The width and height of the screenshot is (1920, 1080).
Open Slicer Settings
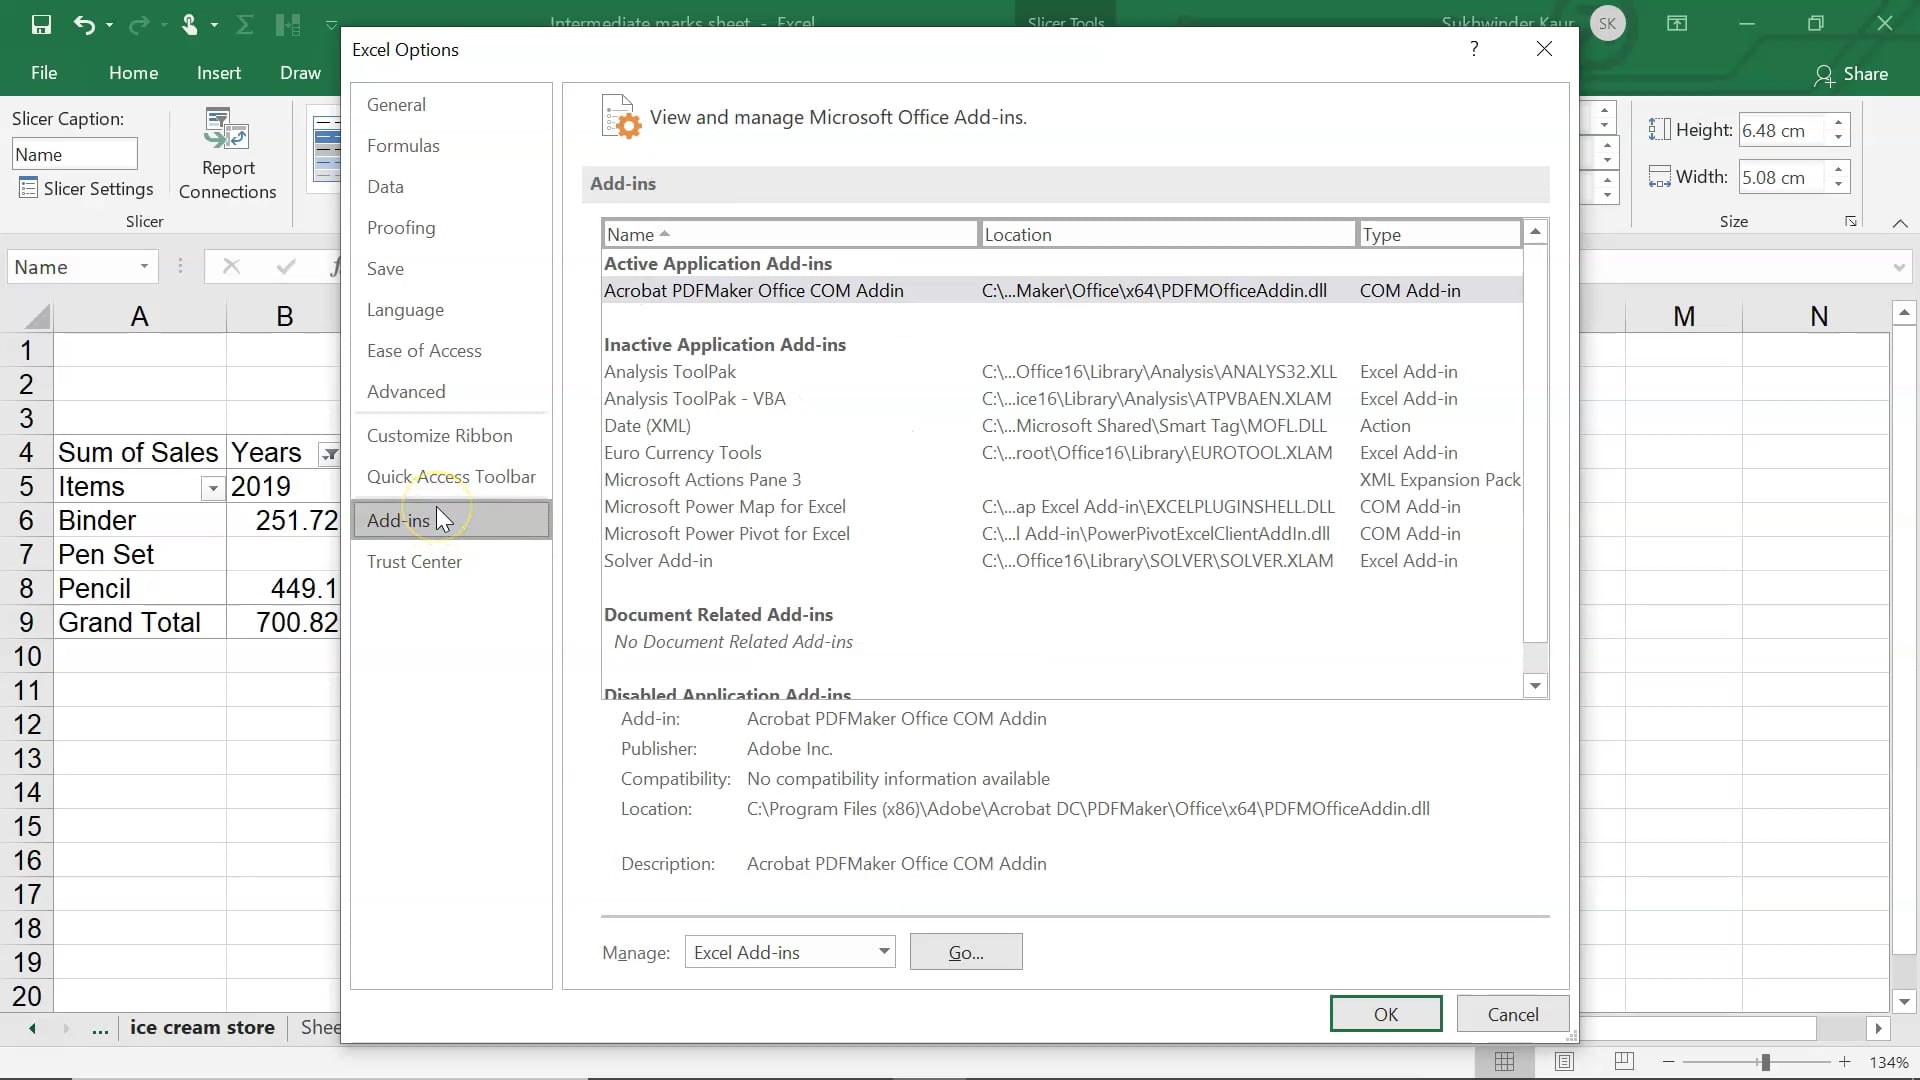87,188
